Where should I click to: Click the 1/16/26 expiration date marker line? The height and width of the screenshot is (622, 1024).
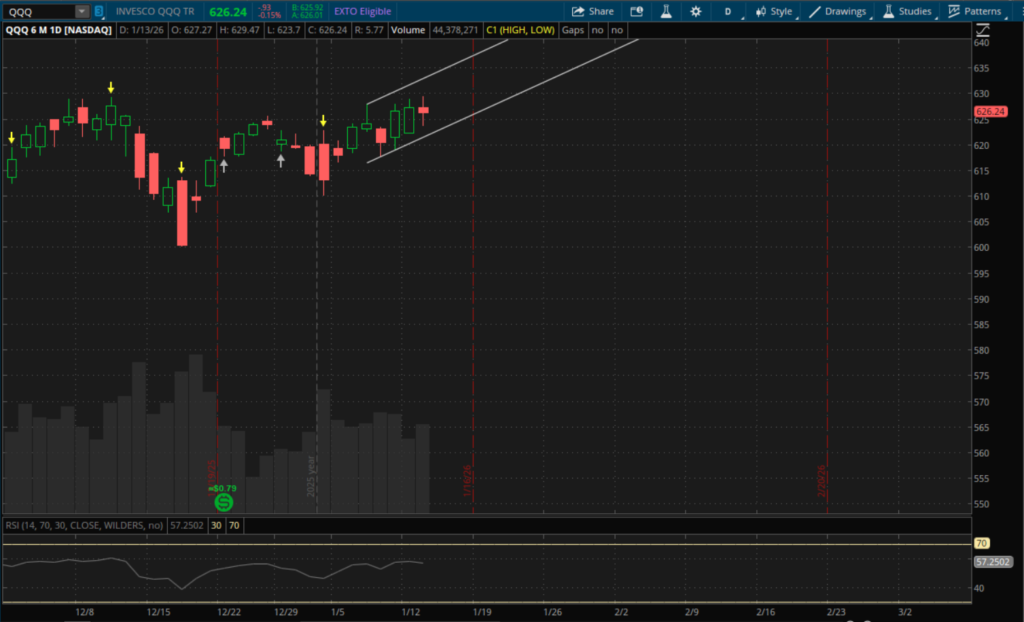[x=472, y=300]
